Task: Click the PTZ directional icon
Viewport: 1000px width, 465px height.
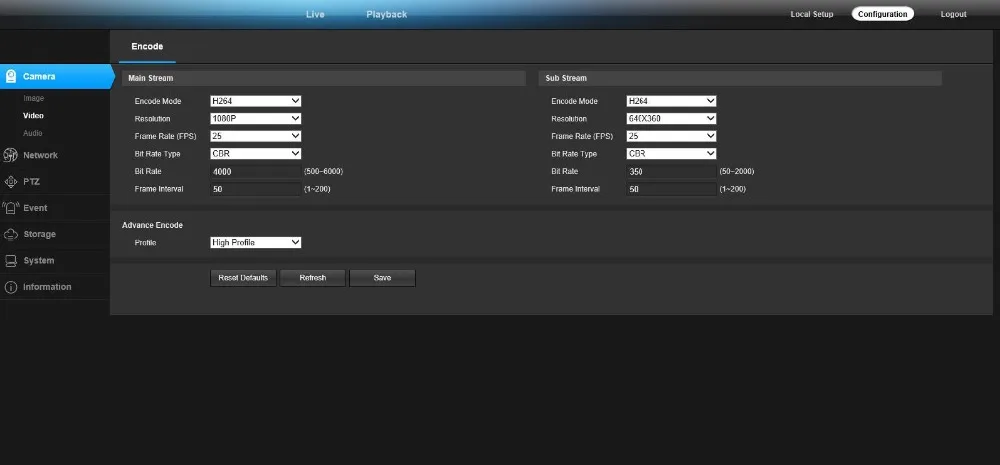Action: [x=10, y=182]
